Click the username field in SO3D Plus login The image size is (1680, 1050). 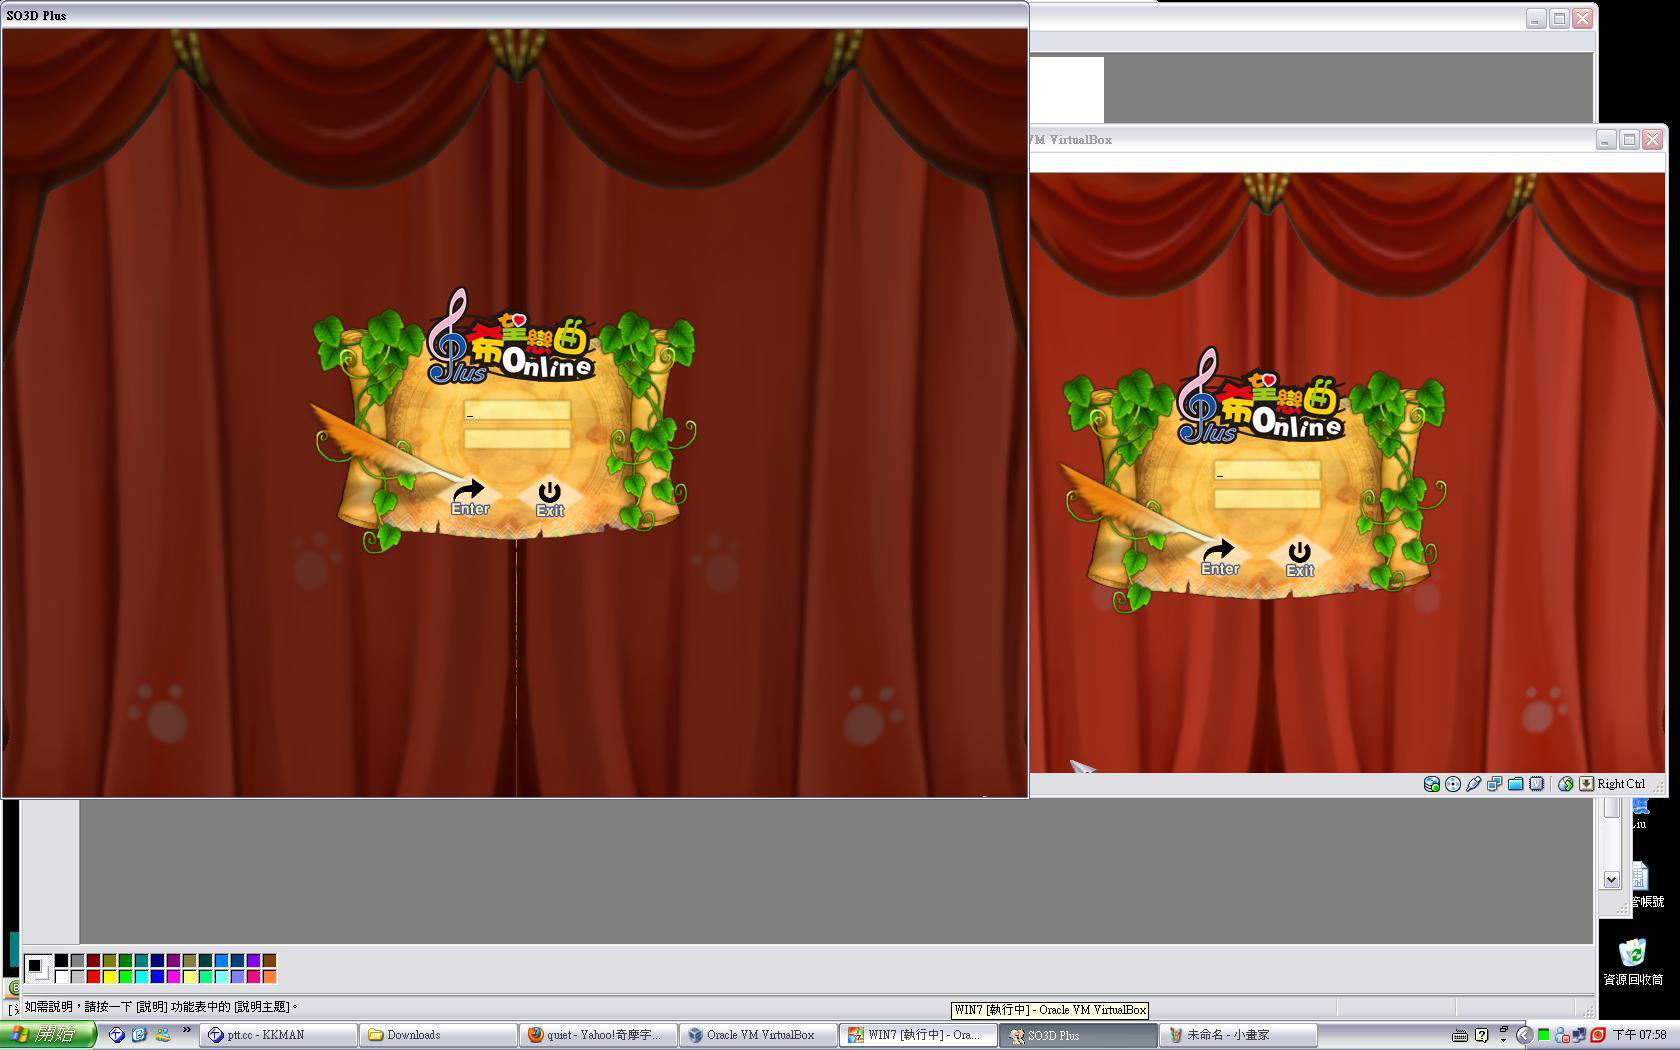point(517,411)
